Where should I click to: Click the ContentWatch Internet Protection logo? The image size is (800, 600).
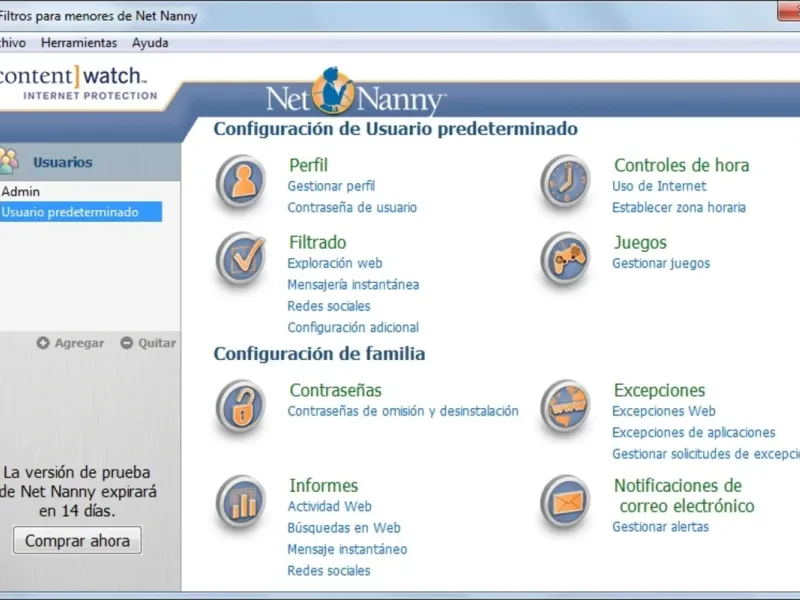pyautogui.click(x=79, y=83)
